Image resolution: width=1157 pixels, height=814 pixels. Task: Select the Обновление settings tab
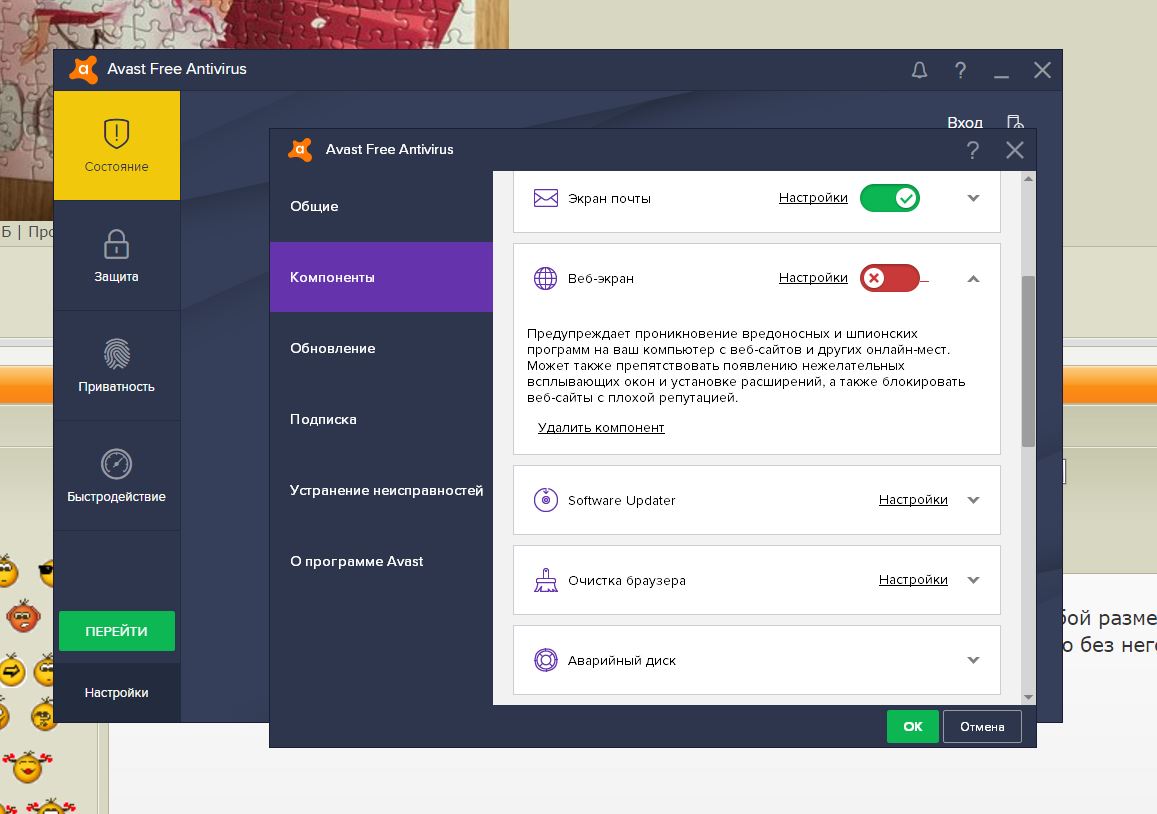pos(332,348)
